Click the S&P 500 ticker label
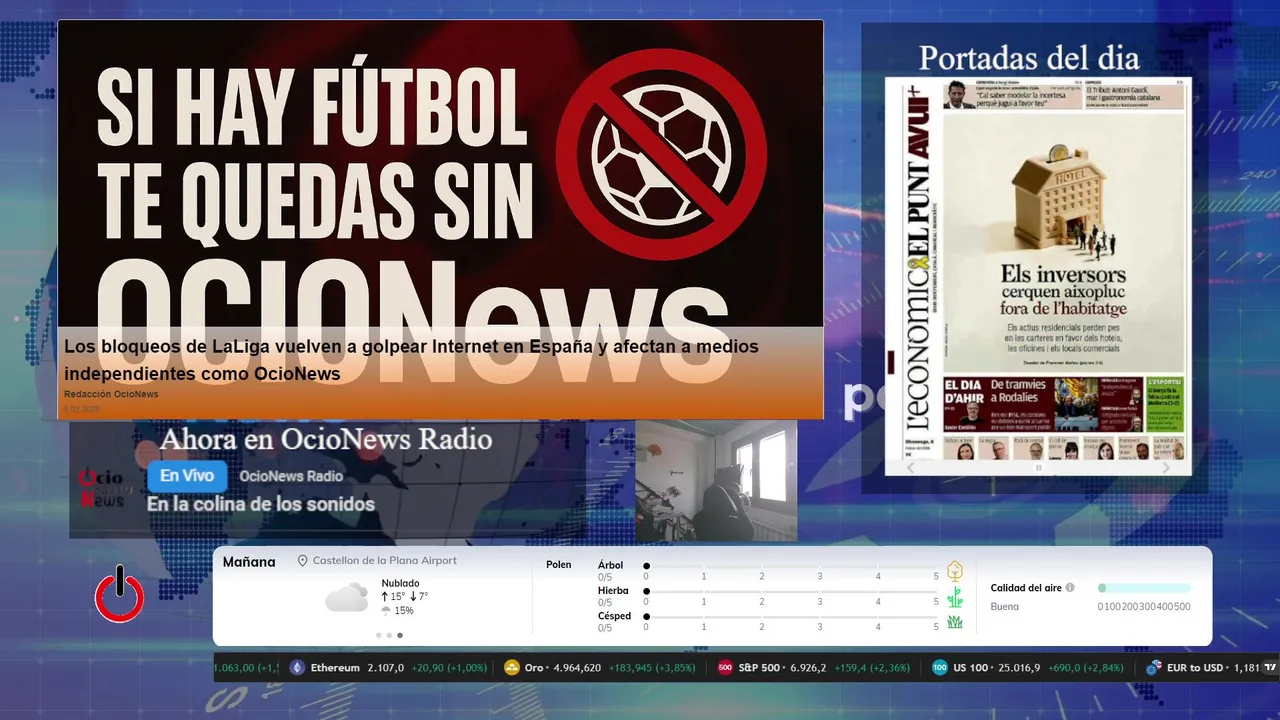The height and width of the screenshot is (720, 1280). [759, 668]
